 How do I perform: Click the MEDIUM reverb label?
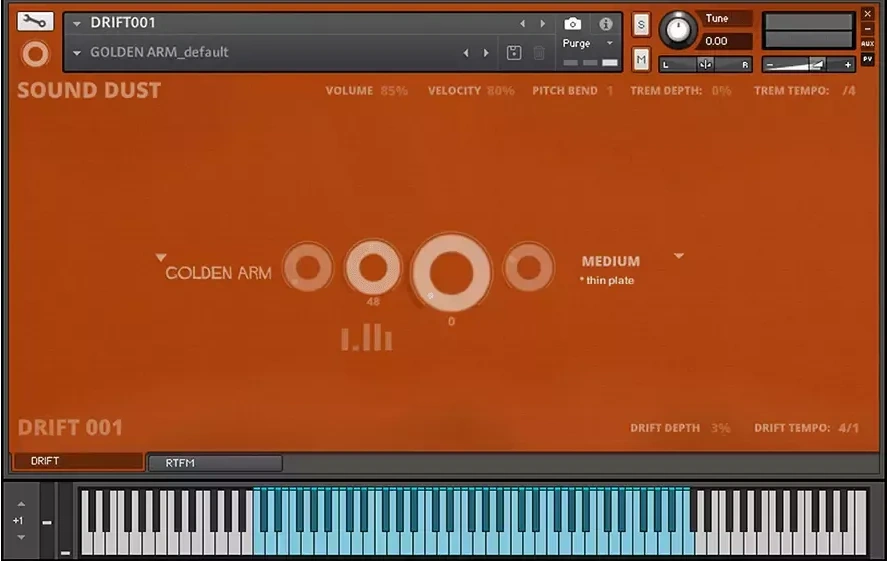[x=610, y=262]
